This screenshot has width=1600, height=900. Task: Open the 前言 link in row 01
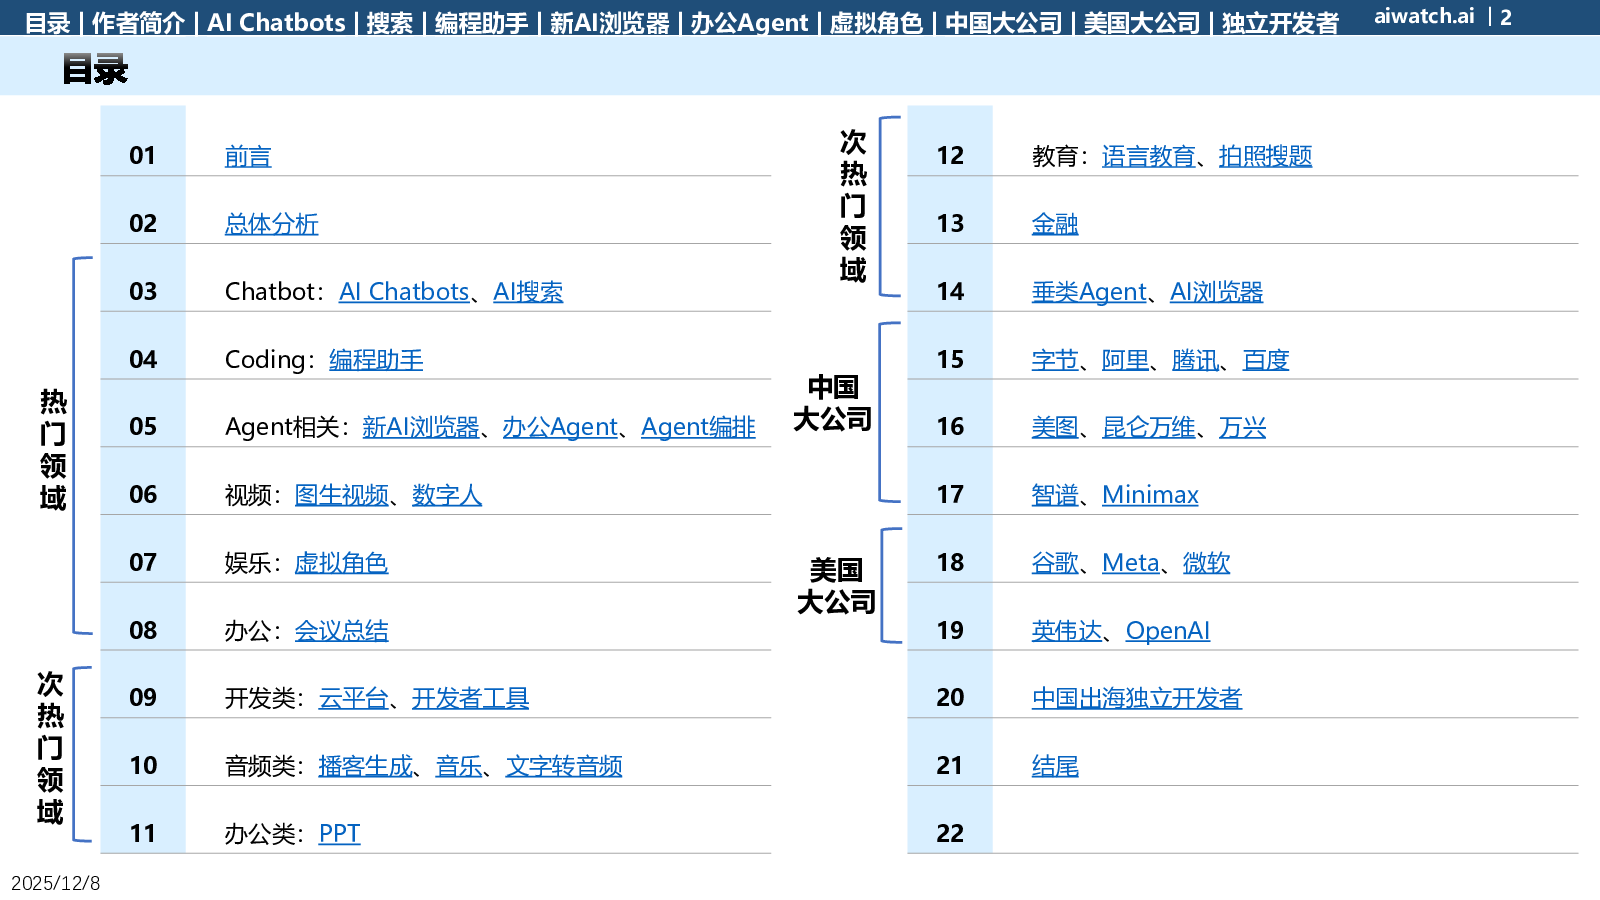point(248,157)
